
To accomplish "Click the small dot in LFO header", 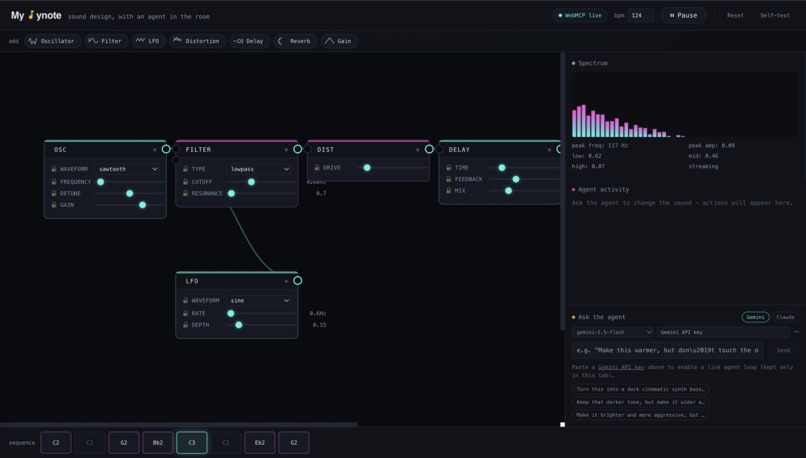I will pos(286,281).
